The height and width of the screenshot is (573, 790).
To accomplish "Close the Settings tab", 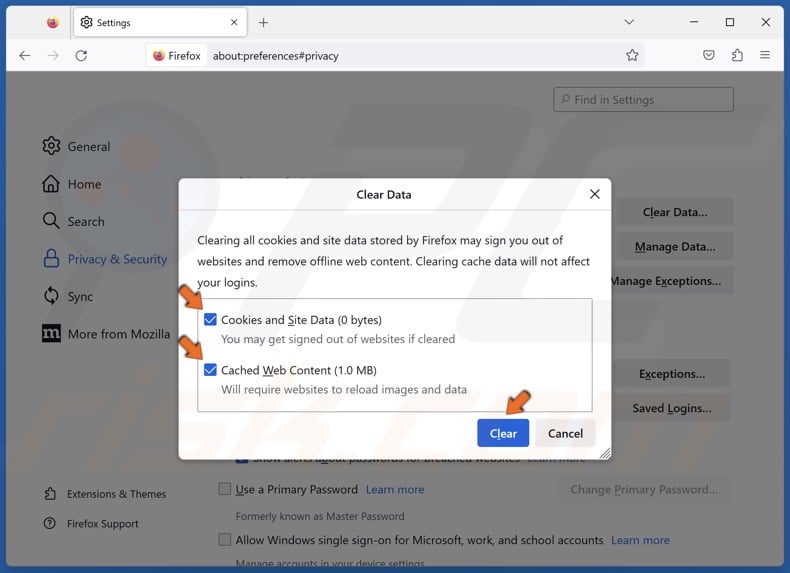I will coord(234,22).
